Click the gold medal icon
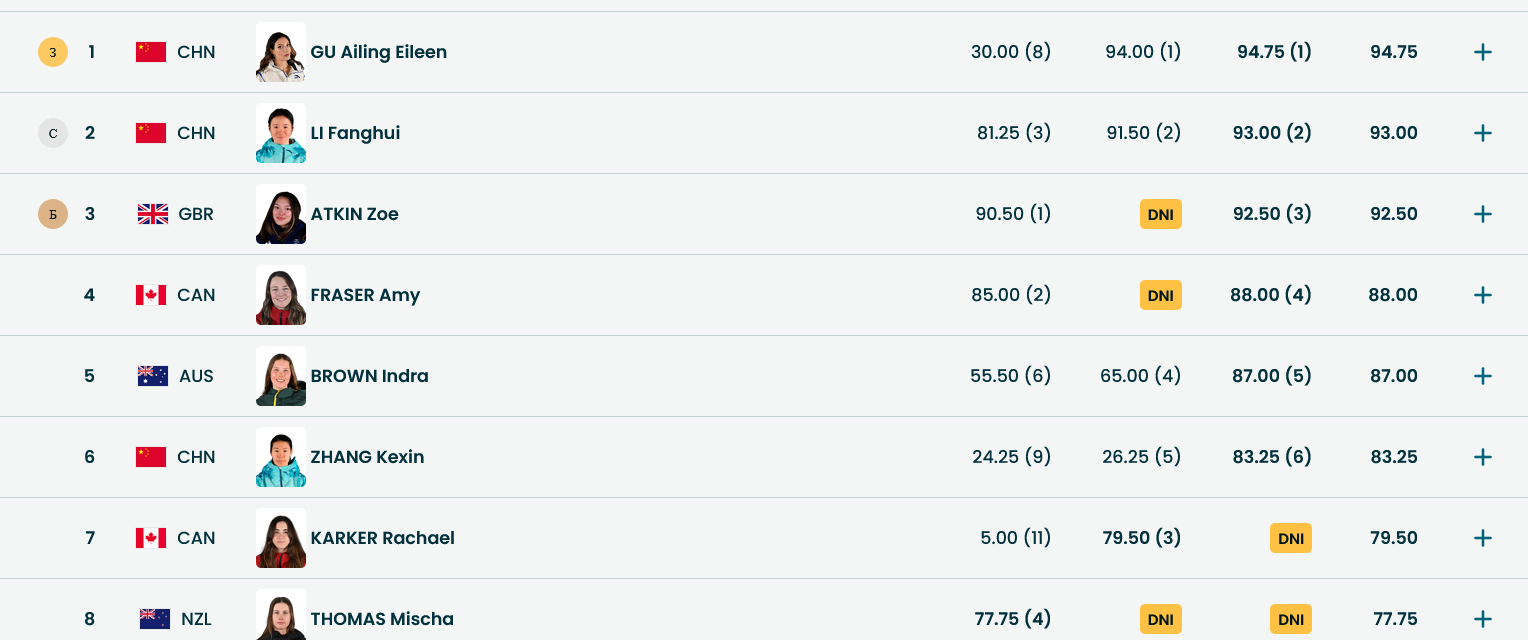 (53, 52)
